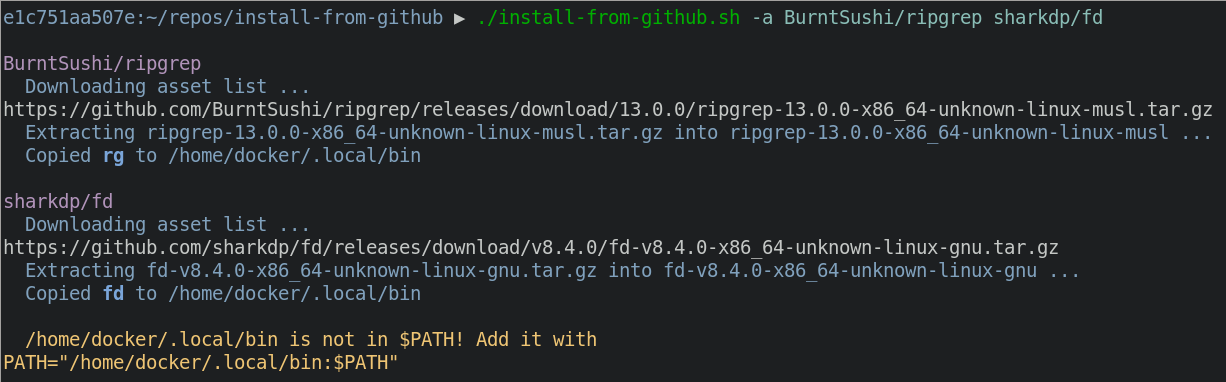1226x382 pixels.
Task: Click the first 'Downloading asset list' message
Action: coord(168,86)
